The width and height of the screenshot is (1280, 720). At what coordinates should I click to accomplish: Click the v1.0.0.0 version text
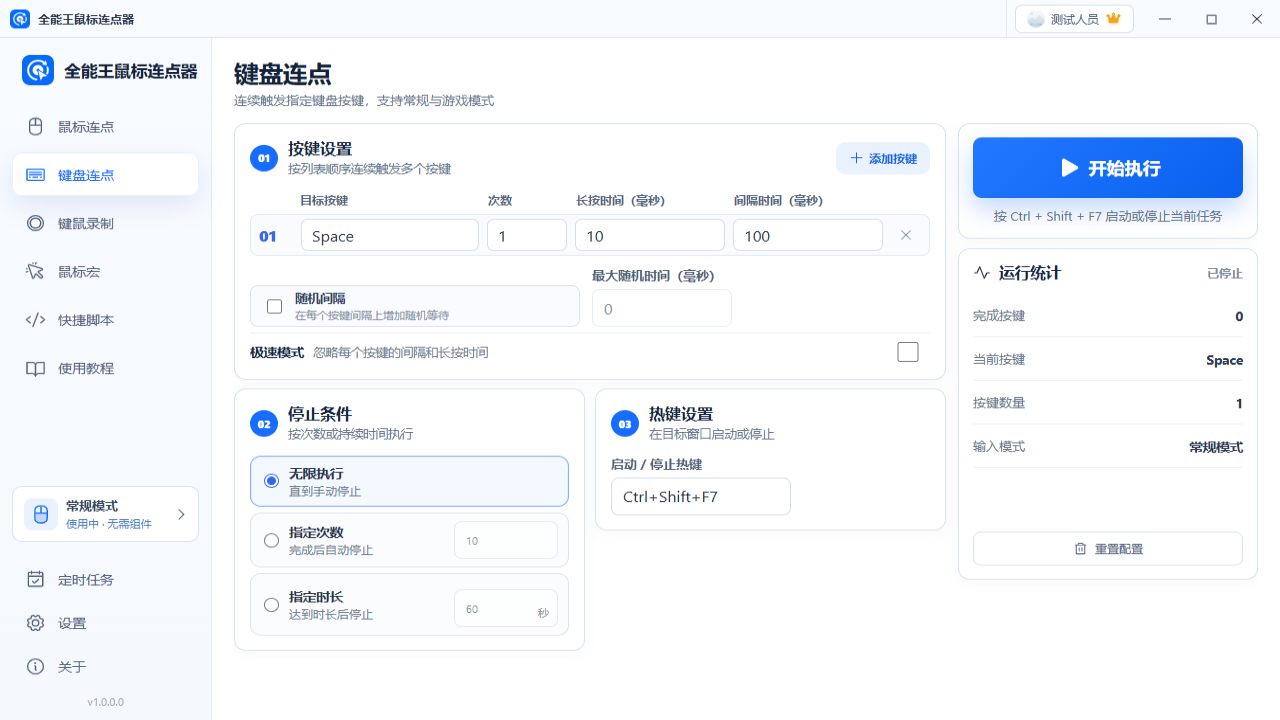(105, 702)
